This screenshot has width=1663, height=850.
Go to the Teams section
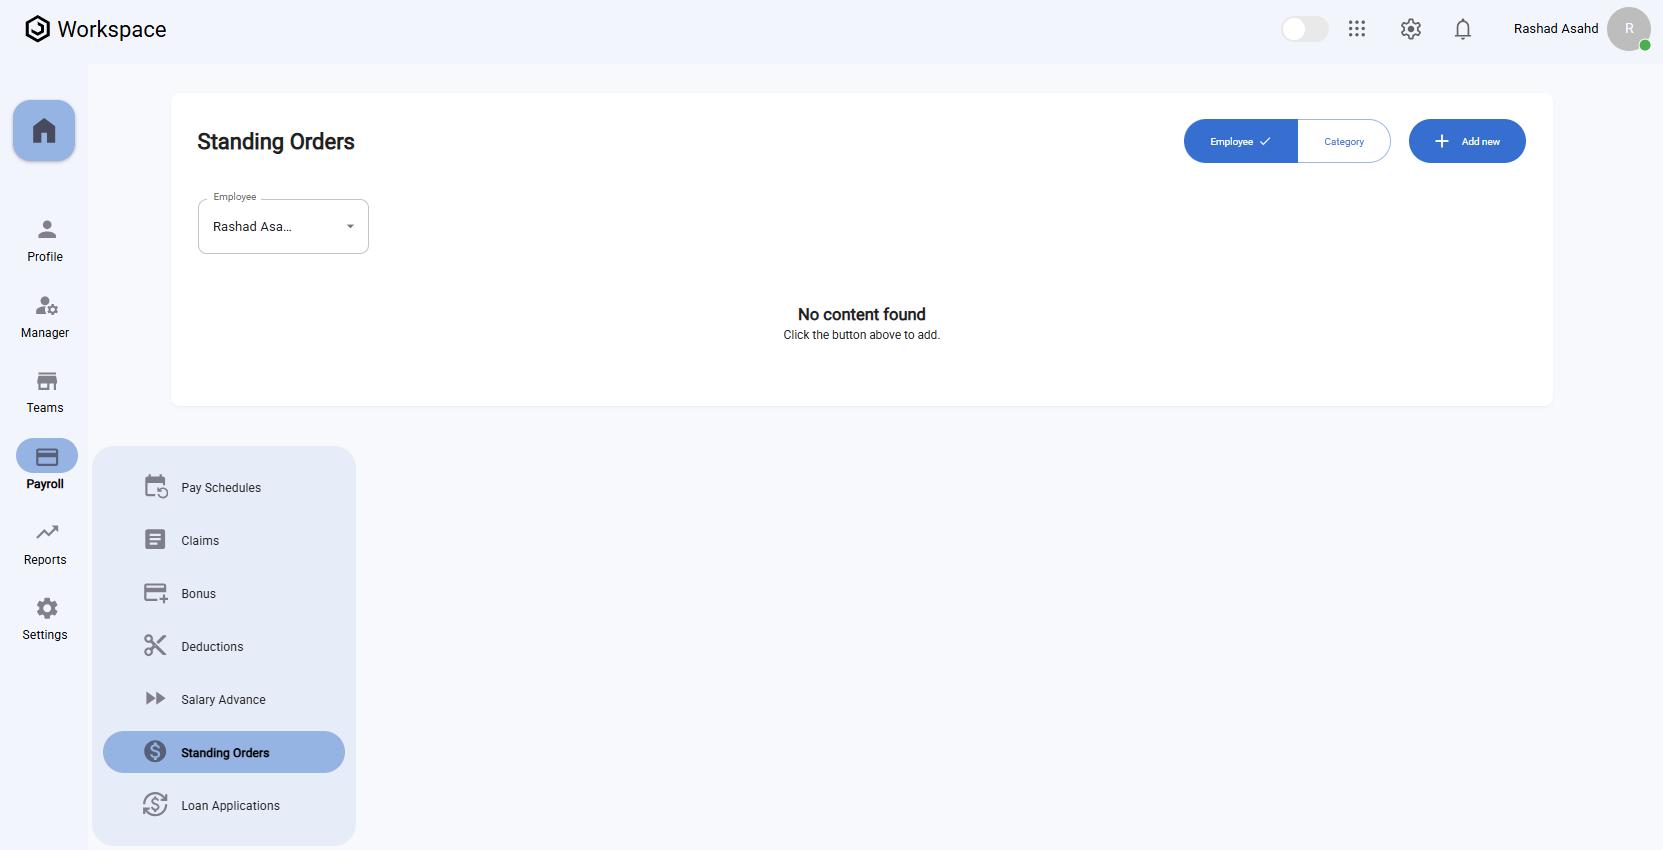(46, 392)
